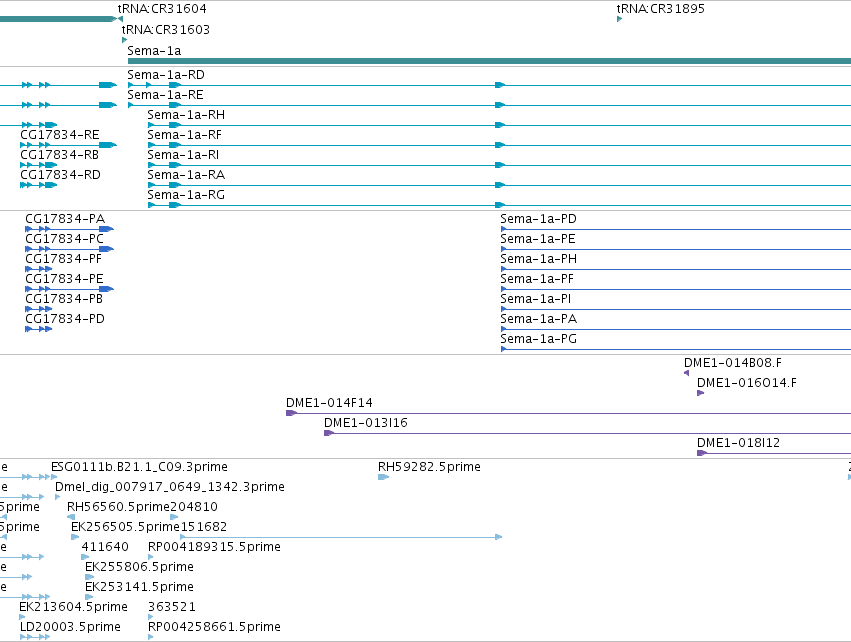Click the DME1-014B08.F reverse arrow glyph
This screenshot has width=851, height=642.
click(687, 373)
